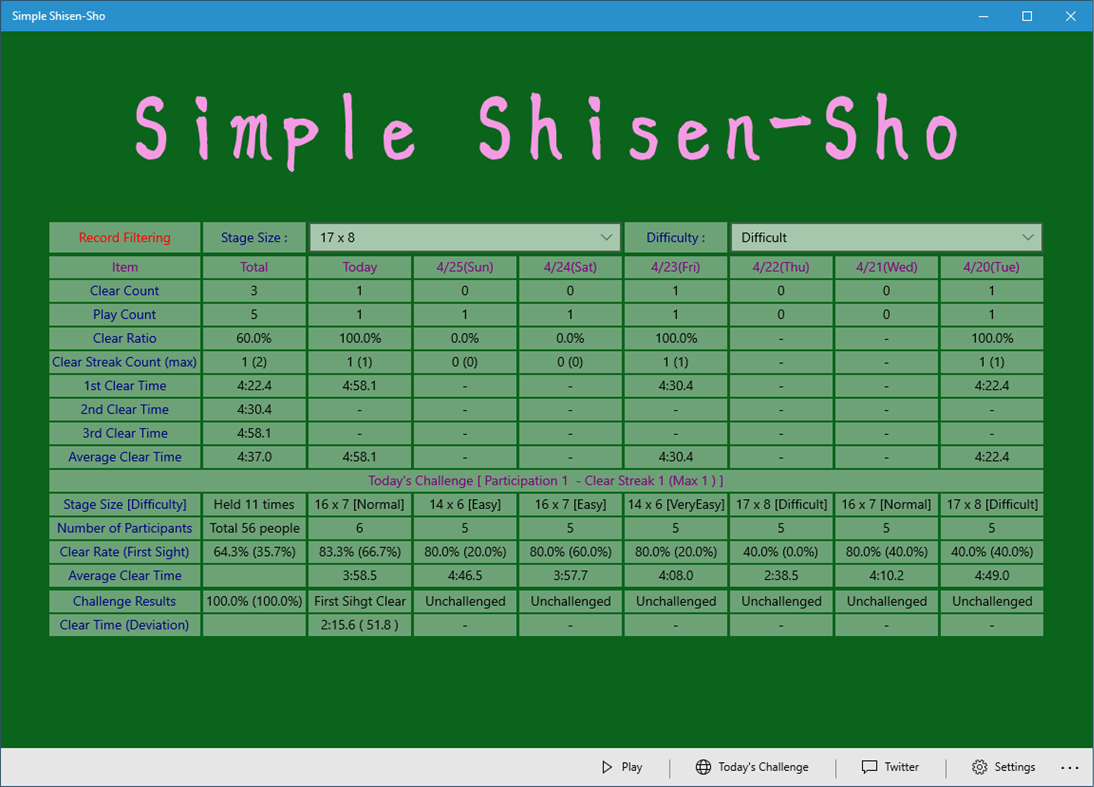
Task: Select the Clear Count row header
Action: (x=124, y=290)
